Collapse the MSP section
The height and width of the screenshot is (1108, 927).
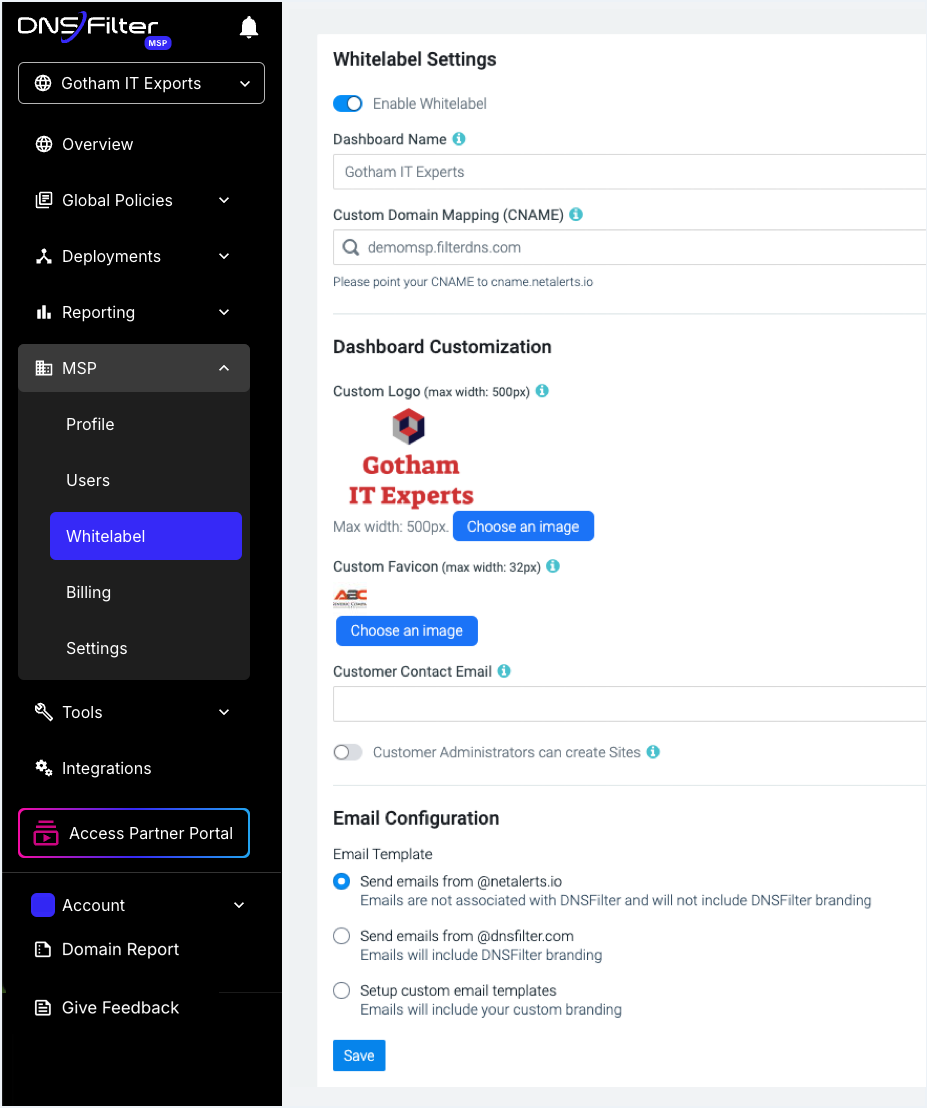[x=134, y=368]
